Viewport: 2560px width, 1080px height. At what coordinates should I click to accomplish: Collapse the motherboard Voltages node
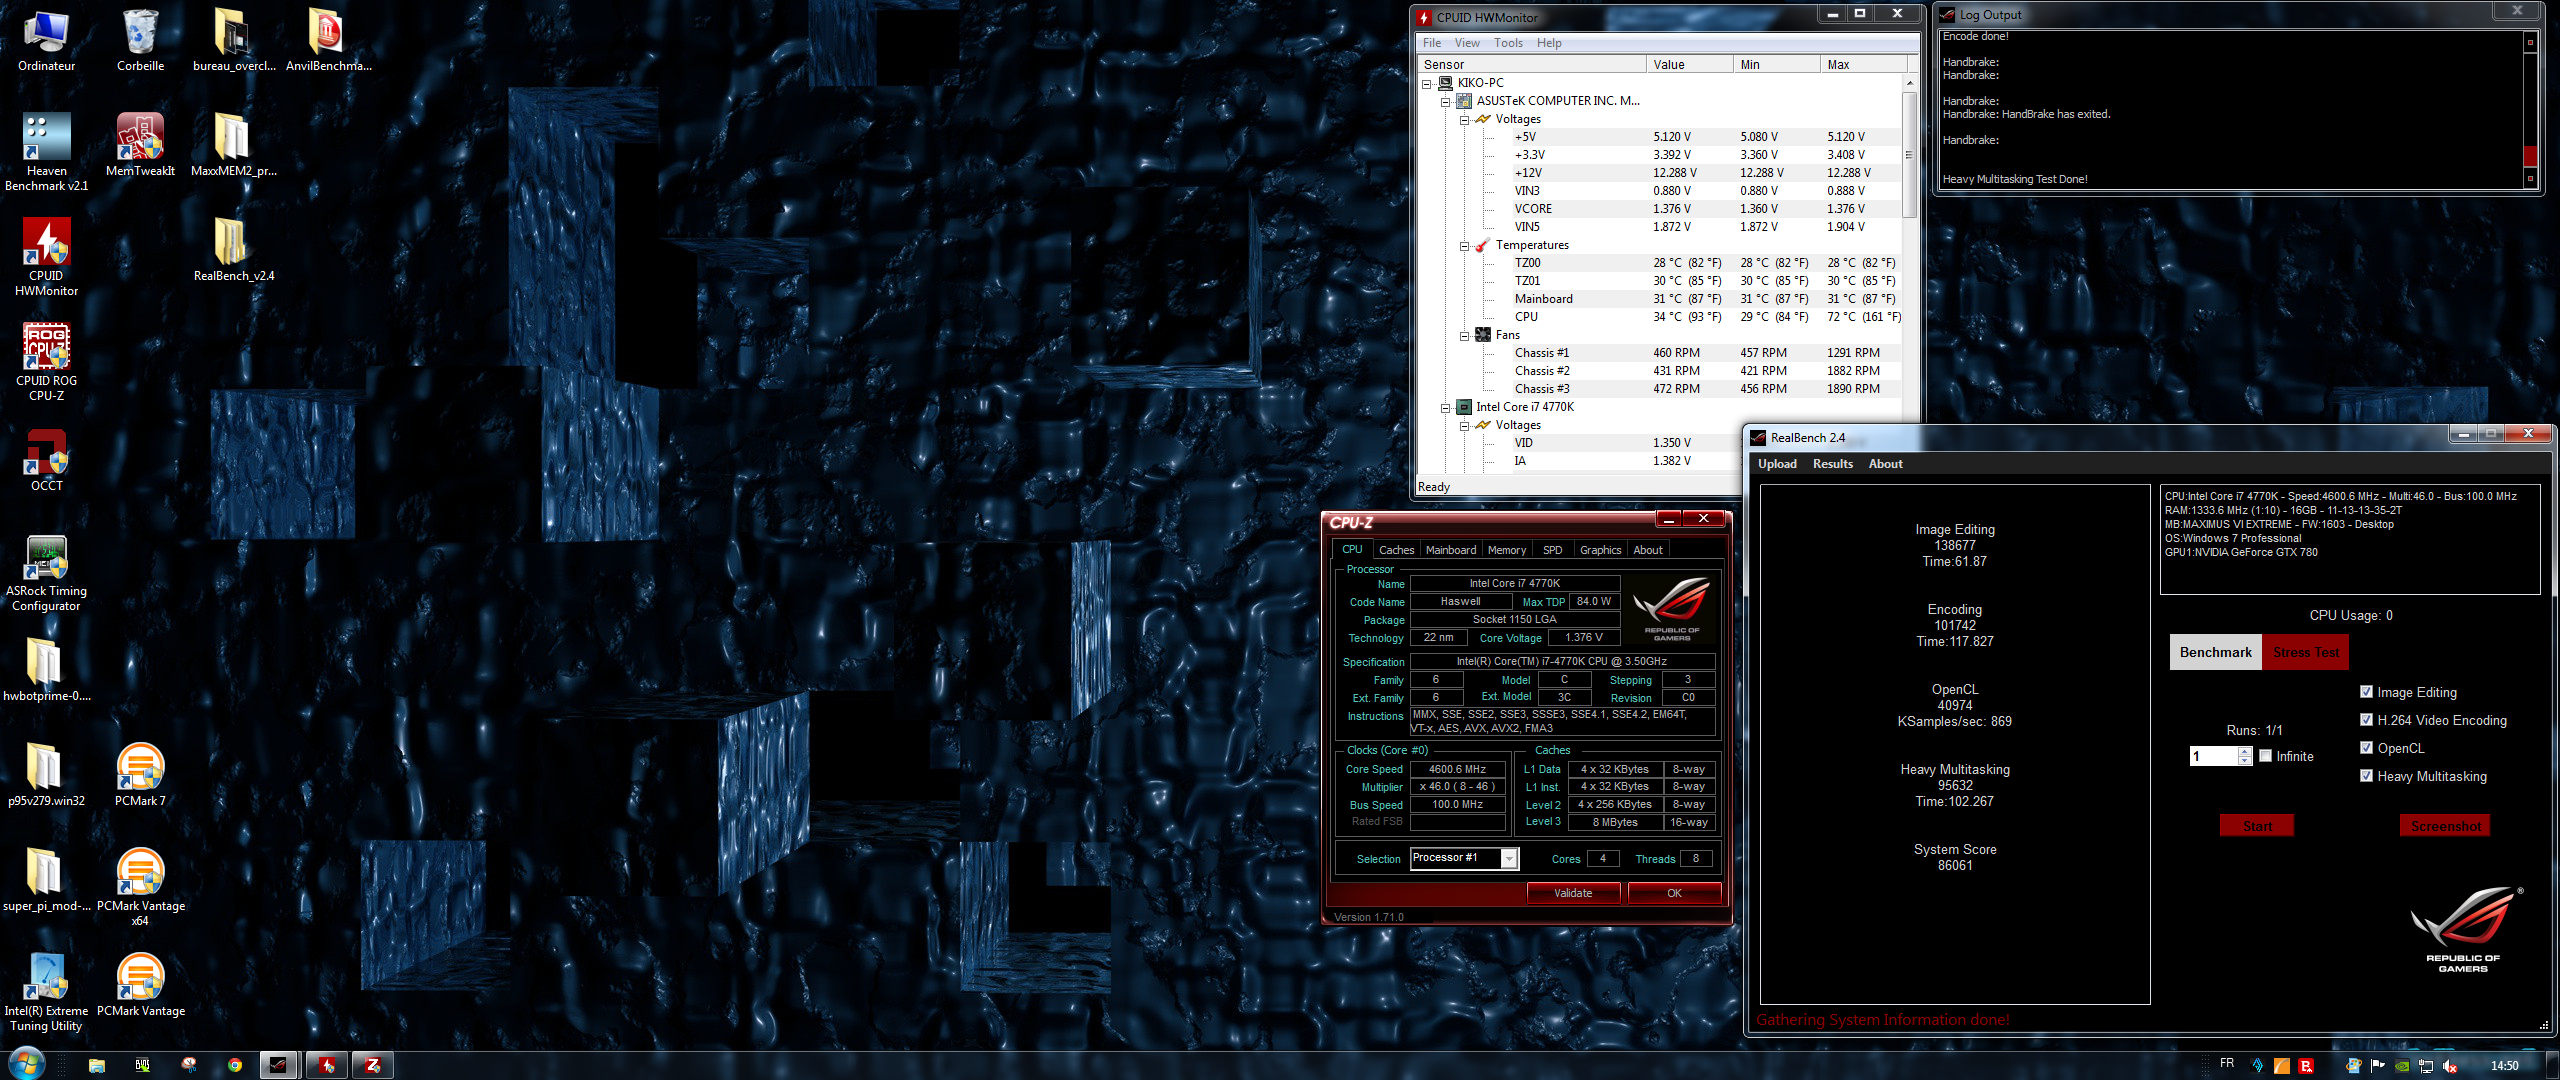coord(1464,120)
